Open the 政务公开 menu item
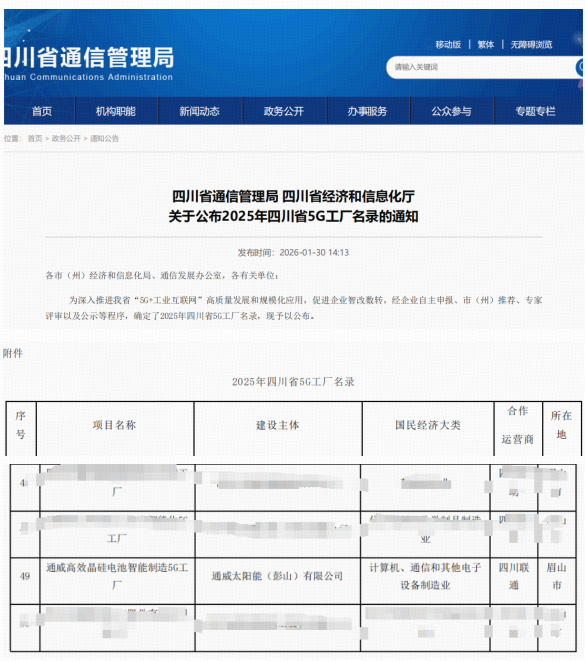The width and height of the screenshot is (585, 661). pyautogui.click(x=284, y=111)
